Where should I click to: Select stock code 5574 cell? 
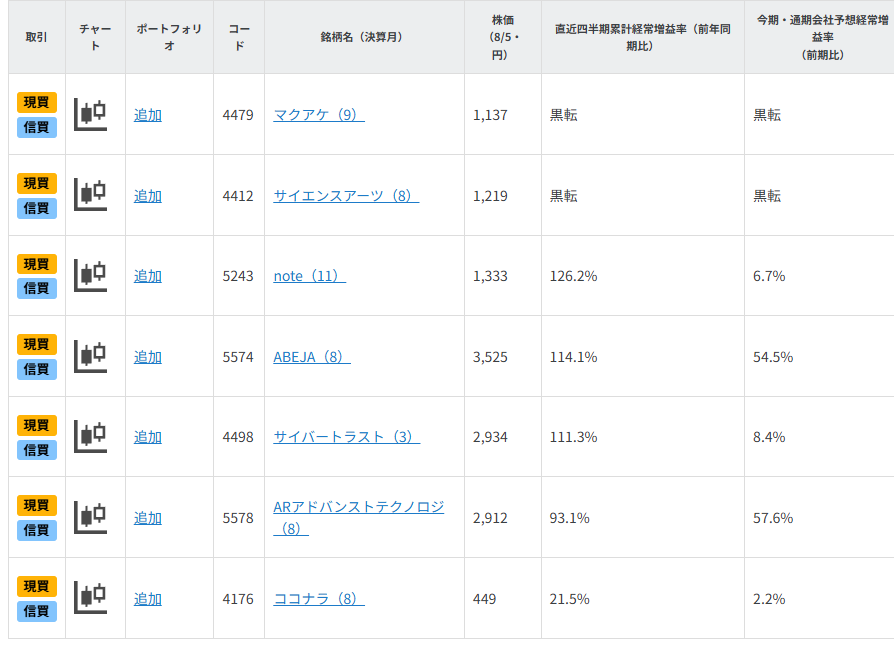click(x=238, y=357)
